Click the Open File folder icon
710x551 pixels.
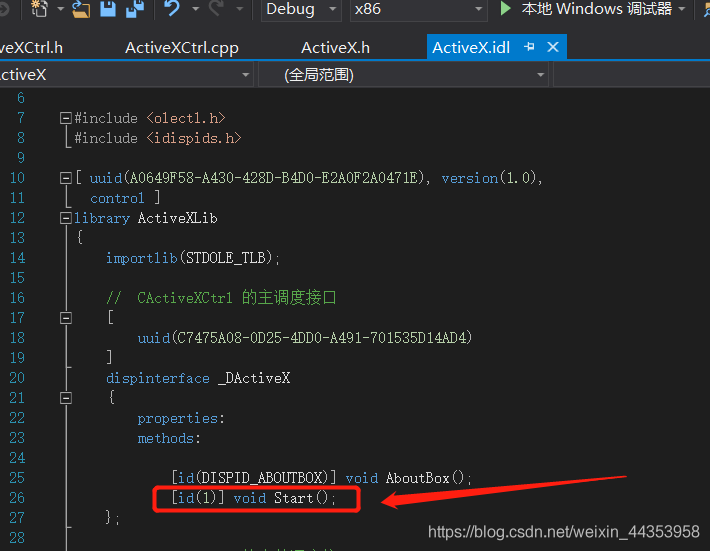point(81,9)
